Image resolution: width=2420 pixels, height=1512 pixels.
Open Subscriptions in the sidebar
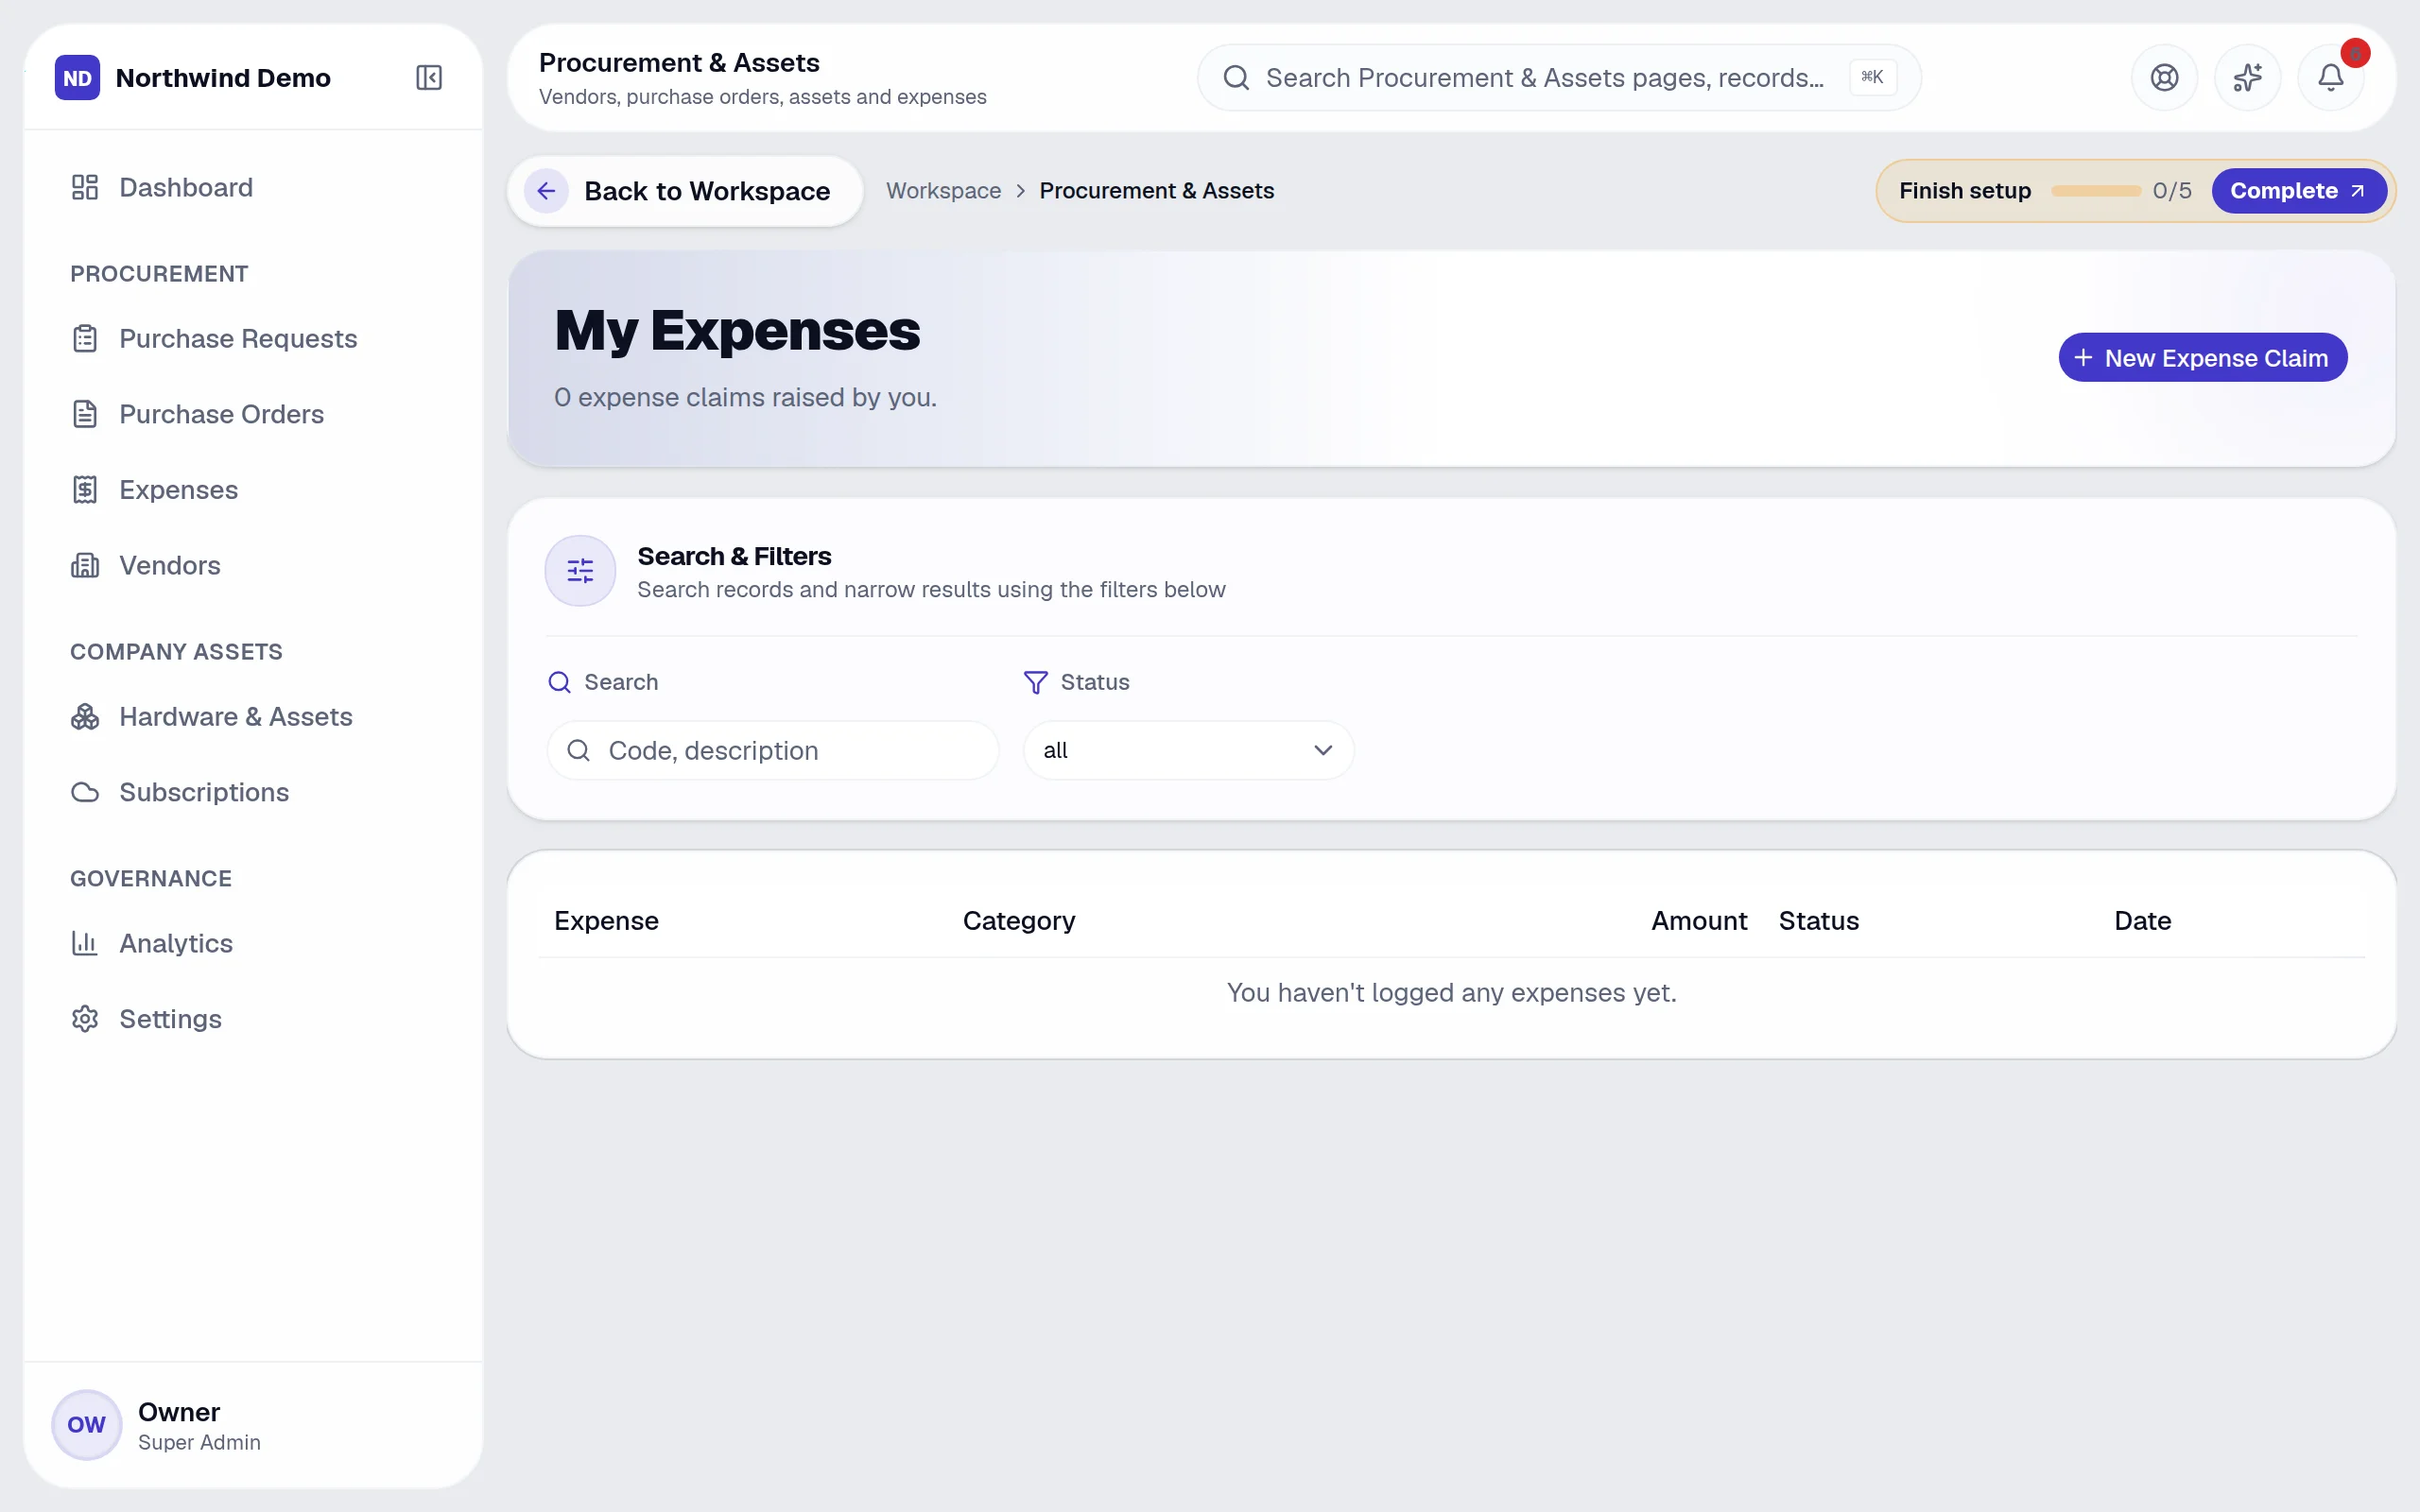tap(253, 792)
